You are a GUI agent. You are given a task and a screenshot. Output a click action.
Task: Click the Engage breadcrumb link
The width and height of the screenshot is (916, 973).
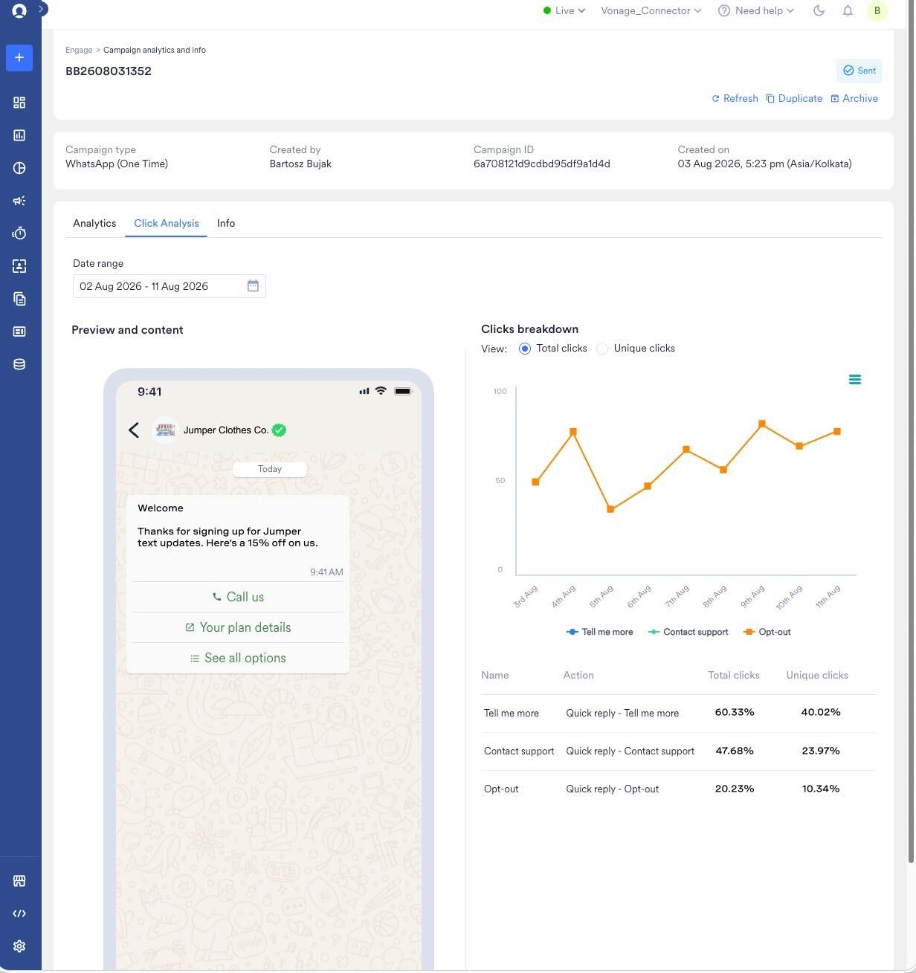click(x=79, y=50)
